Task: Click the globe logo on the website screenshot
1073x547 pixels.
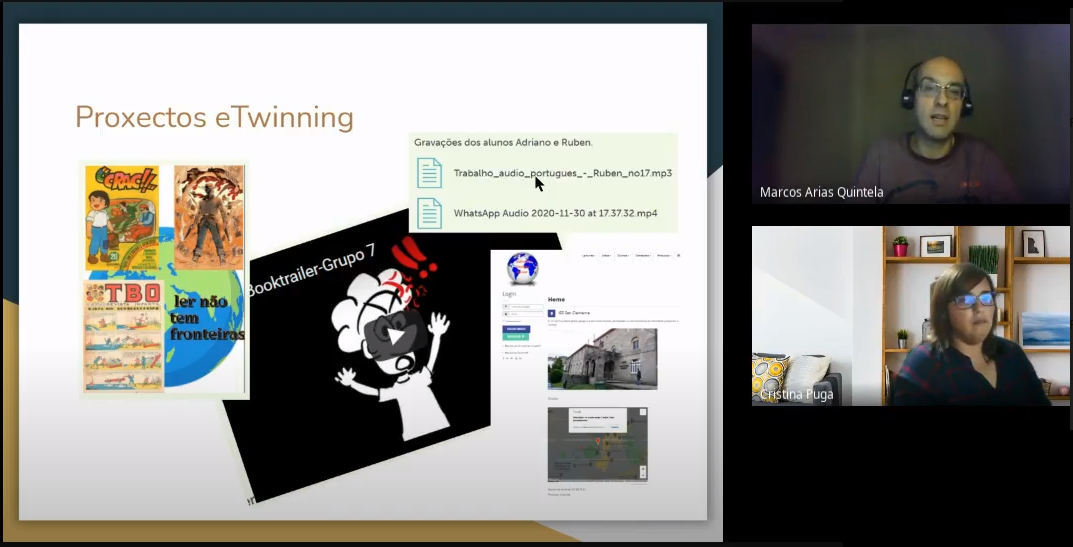Action: (x=523, y=268)
